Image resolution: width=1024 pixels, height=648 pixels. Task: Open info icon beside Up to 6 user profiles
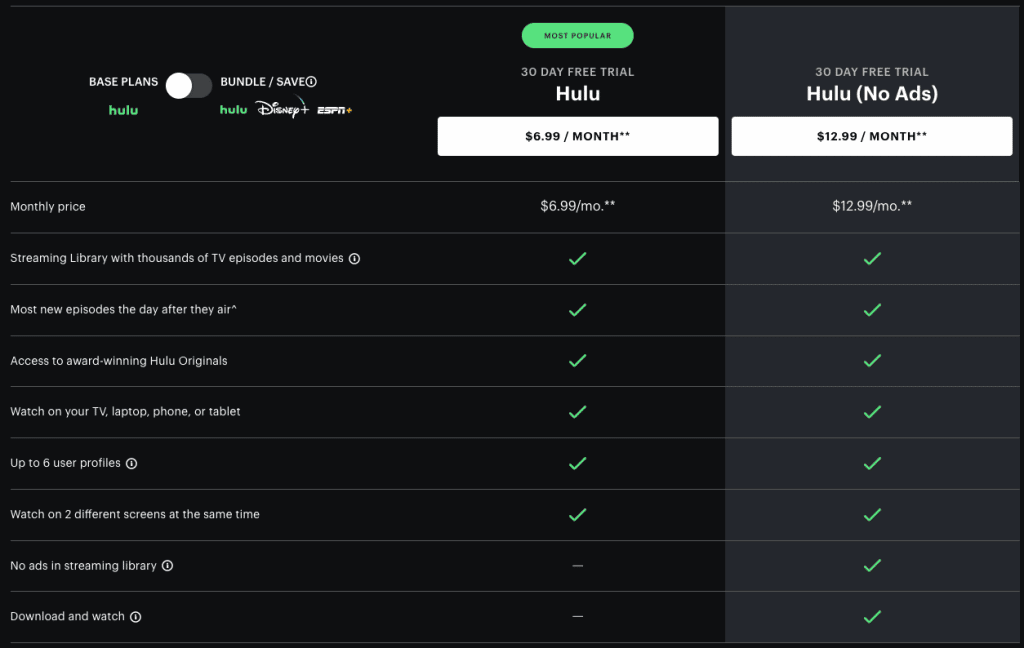point(131,464)
